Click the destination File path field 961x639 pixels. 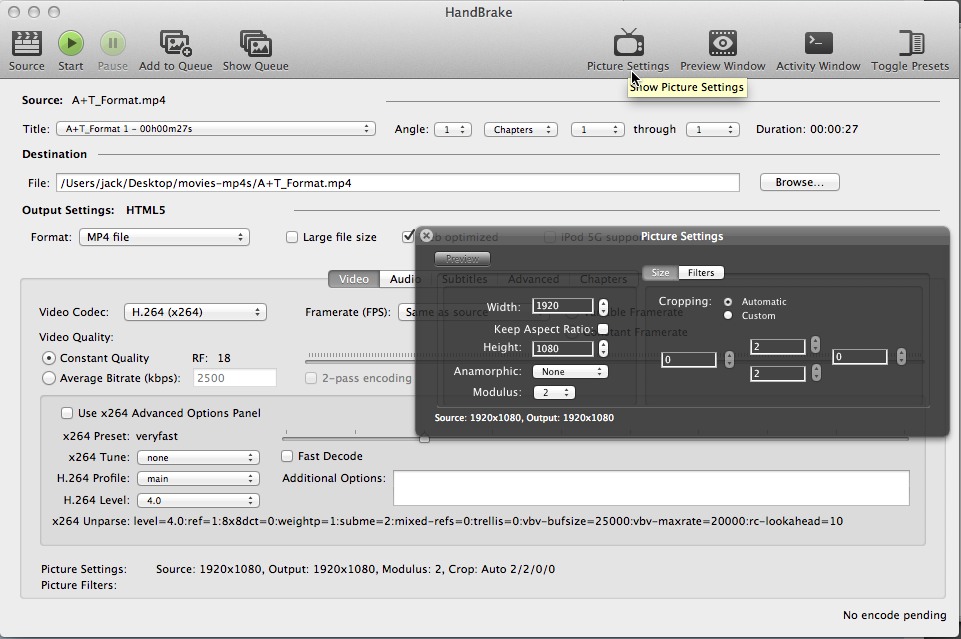tap(397, 183)
